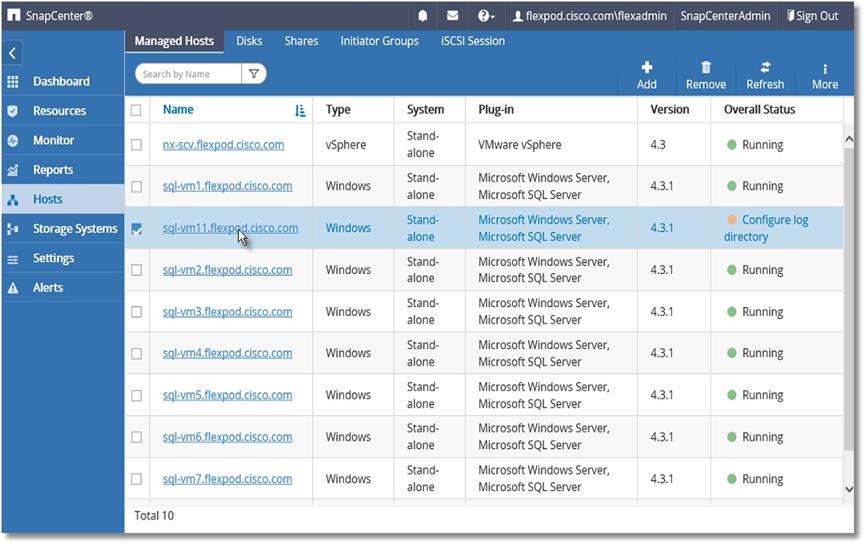Click the VMware vSphere plug-in cell
This screenshot has width=865, height=544.
click(520, 145)
